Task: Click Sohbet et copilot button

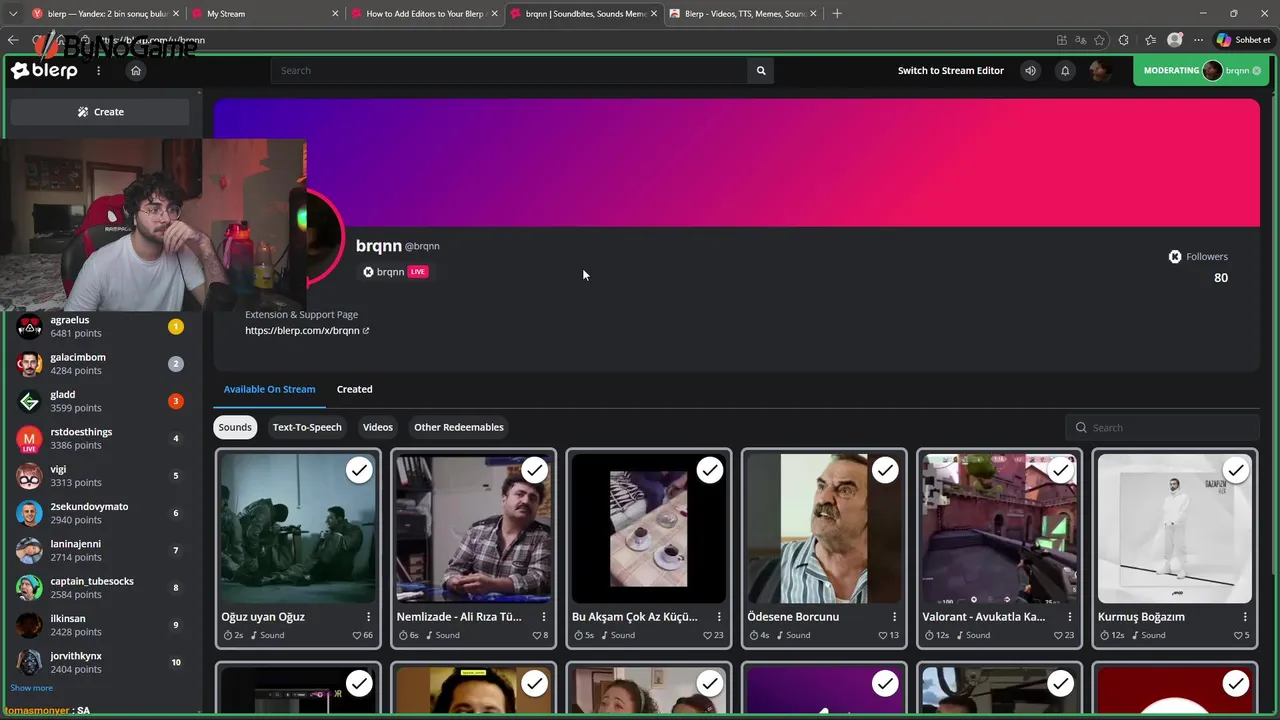Action: pos(1243,40)
